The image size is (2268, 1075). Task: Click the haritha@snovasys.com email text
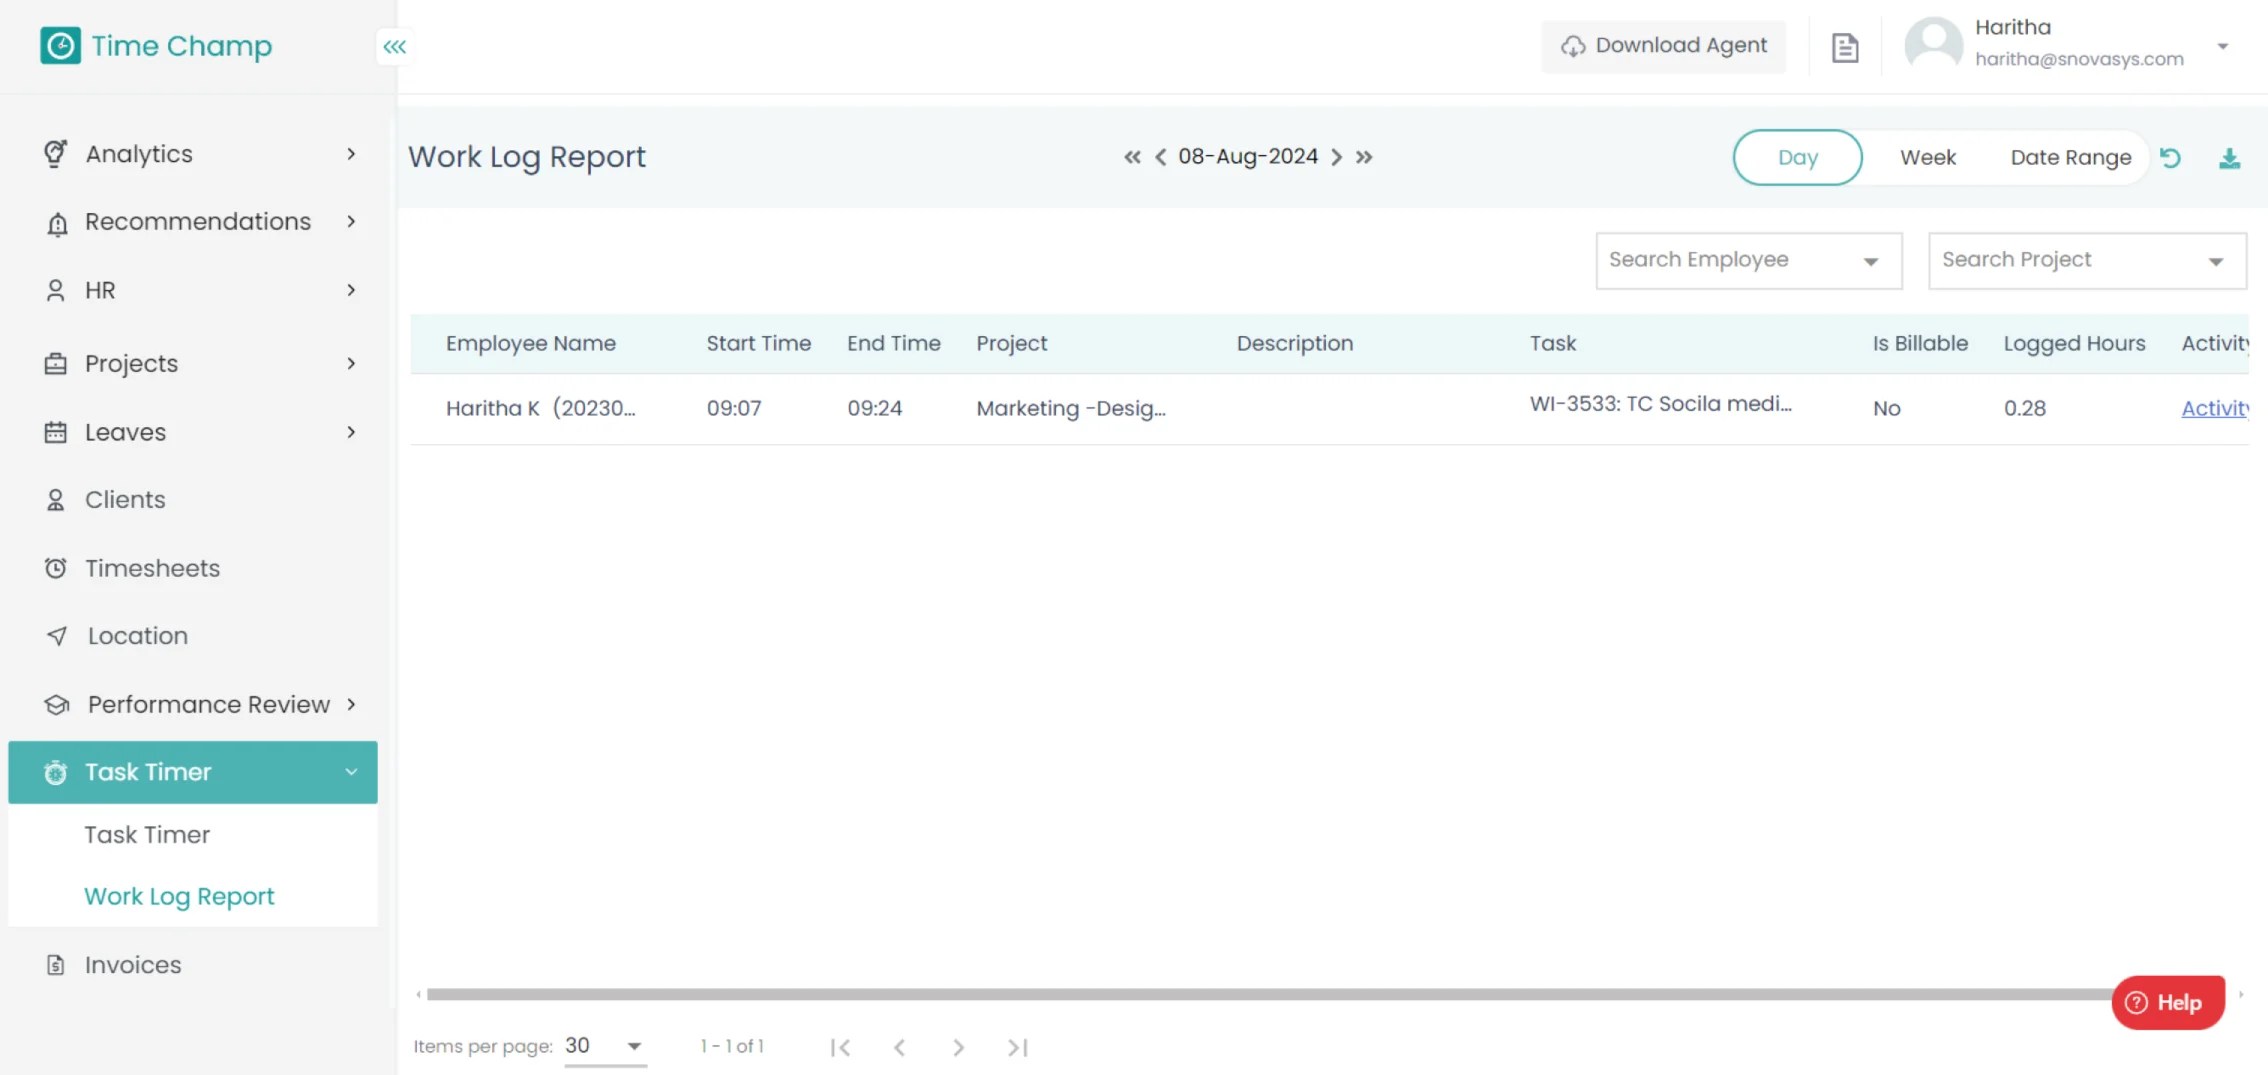[2079, 59]
